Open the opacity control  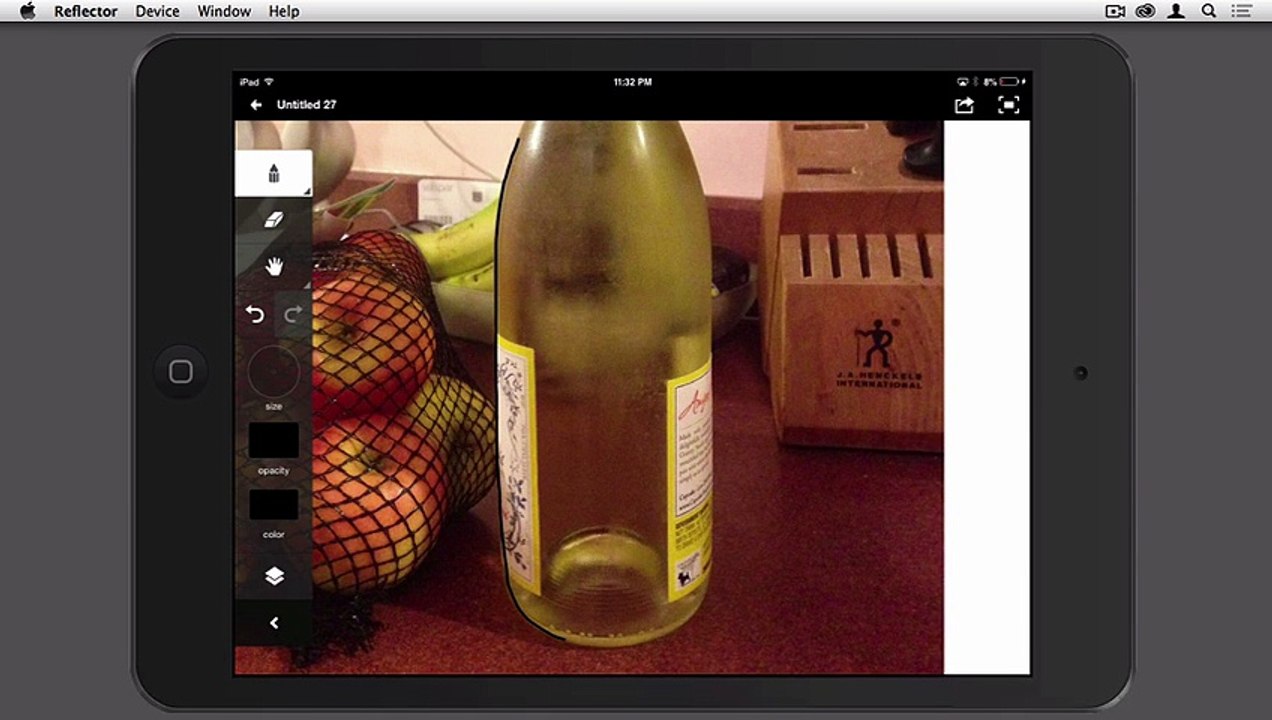click(273, 440)
